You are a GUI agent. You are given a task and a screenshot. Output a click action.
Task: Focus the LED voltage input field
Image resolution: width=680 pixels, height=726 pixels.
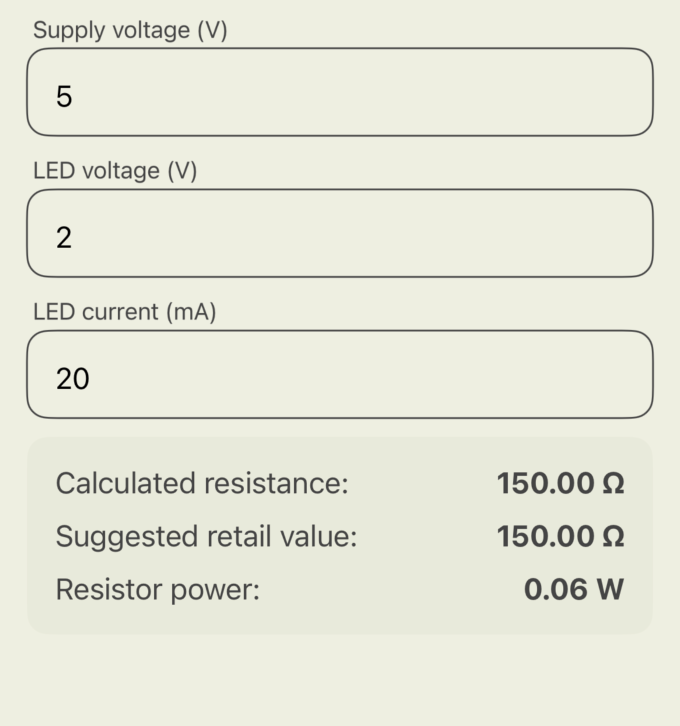tap(340, 233)
